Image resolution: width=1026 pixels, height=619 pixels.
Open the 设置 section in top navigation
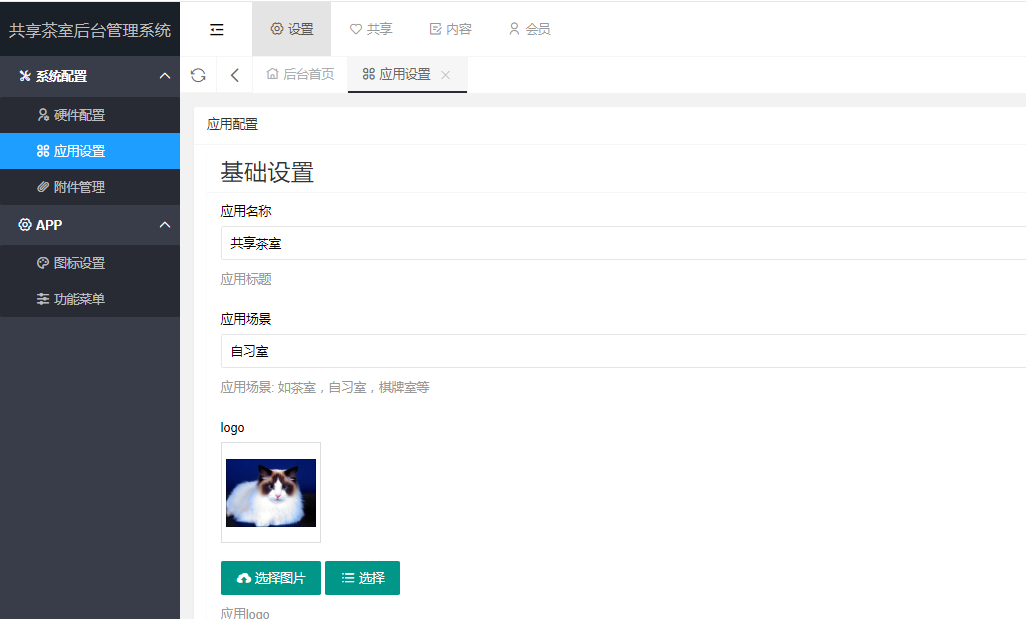291,29
